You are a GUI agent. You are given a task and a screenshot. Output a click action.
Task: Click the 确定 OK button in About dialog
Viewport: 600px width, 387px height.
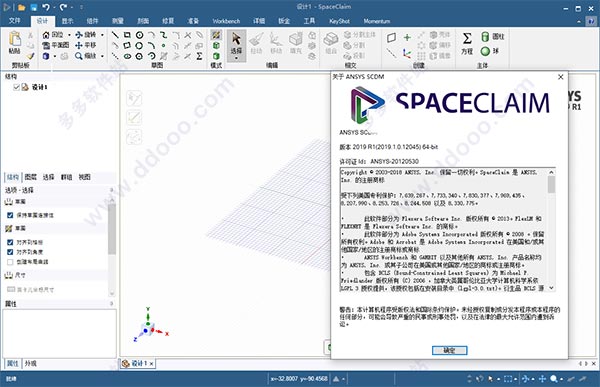pyautogui.click(x=449, y=350)
